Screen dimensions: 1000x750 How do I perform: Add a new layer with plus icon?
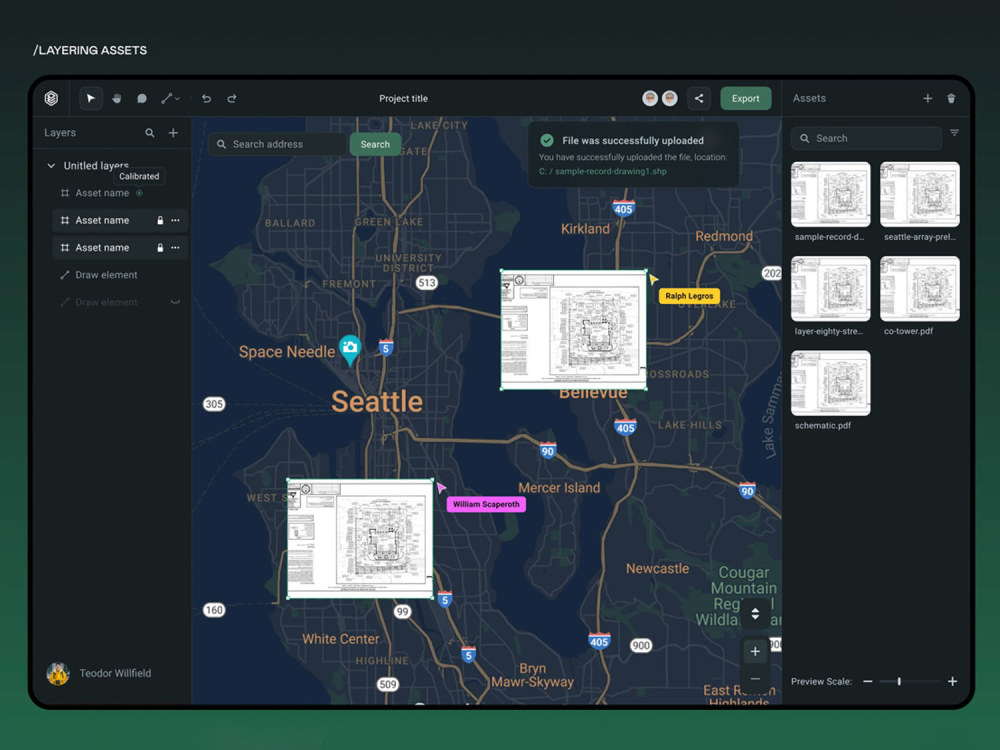click(173, 133)
